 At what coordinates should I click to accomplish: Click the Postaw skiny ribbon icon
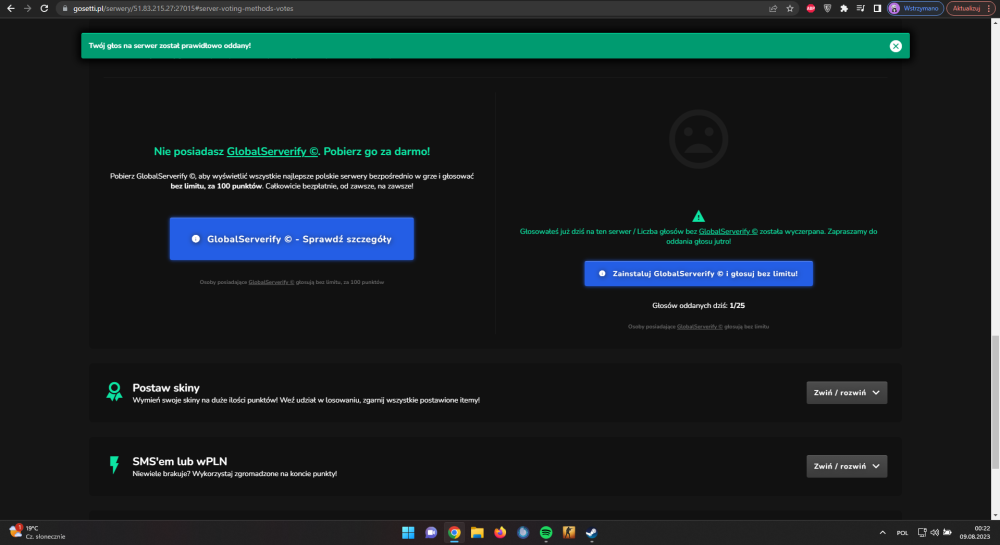pos(114,391)
